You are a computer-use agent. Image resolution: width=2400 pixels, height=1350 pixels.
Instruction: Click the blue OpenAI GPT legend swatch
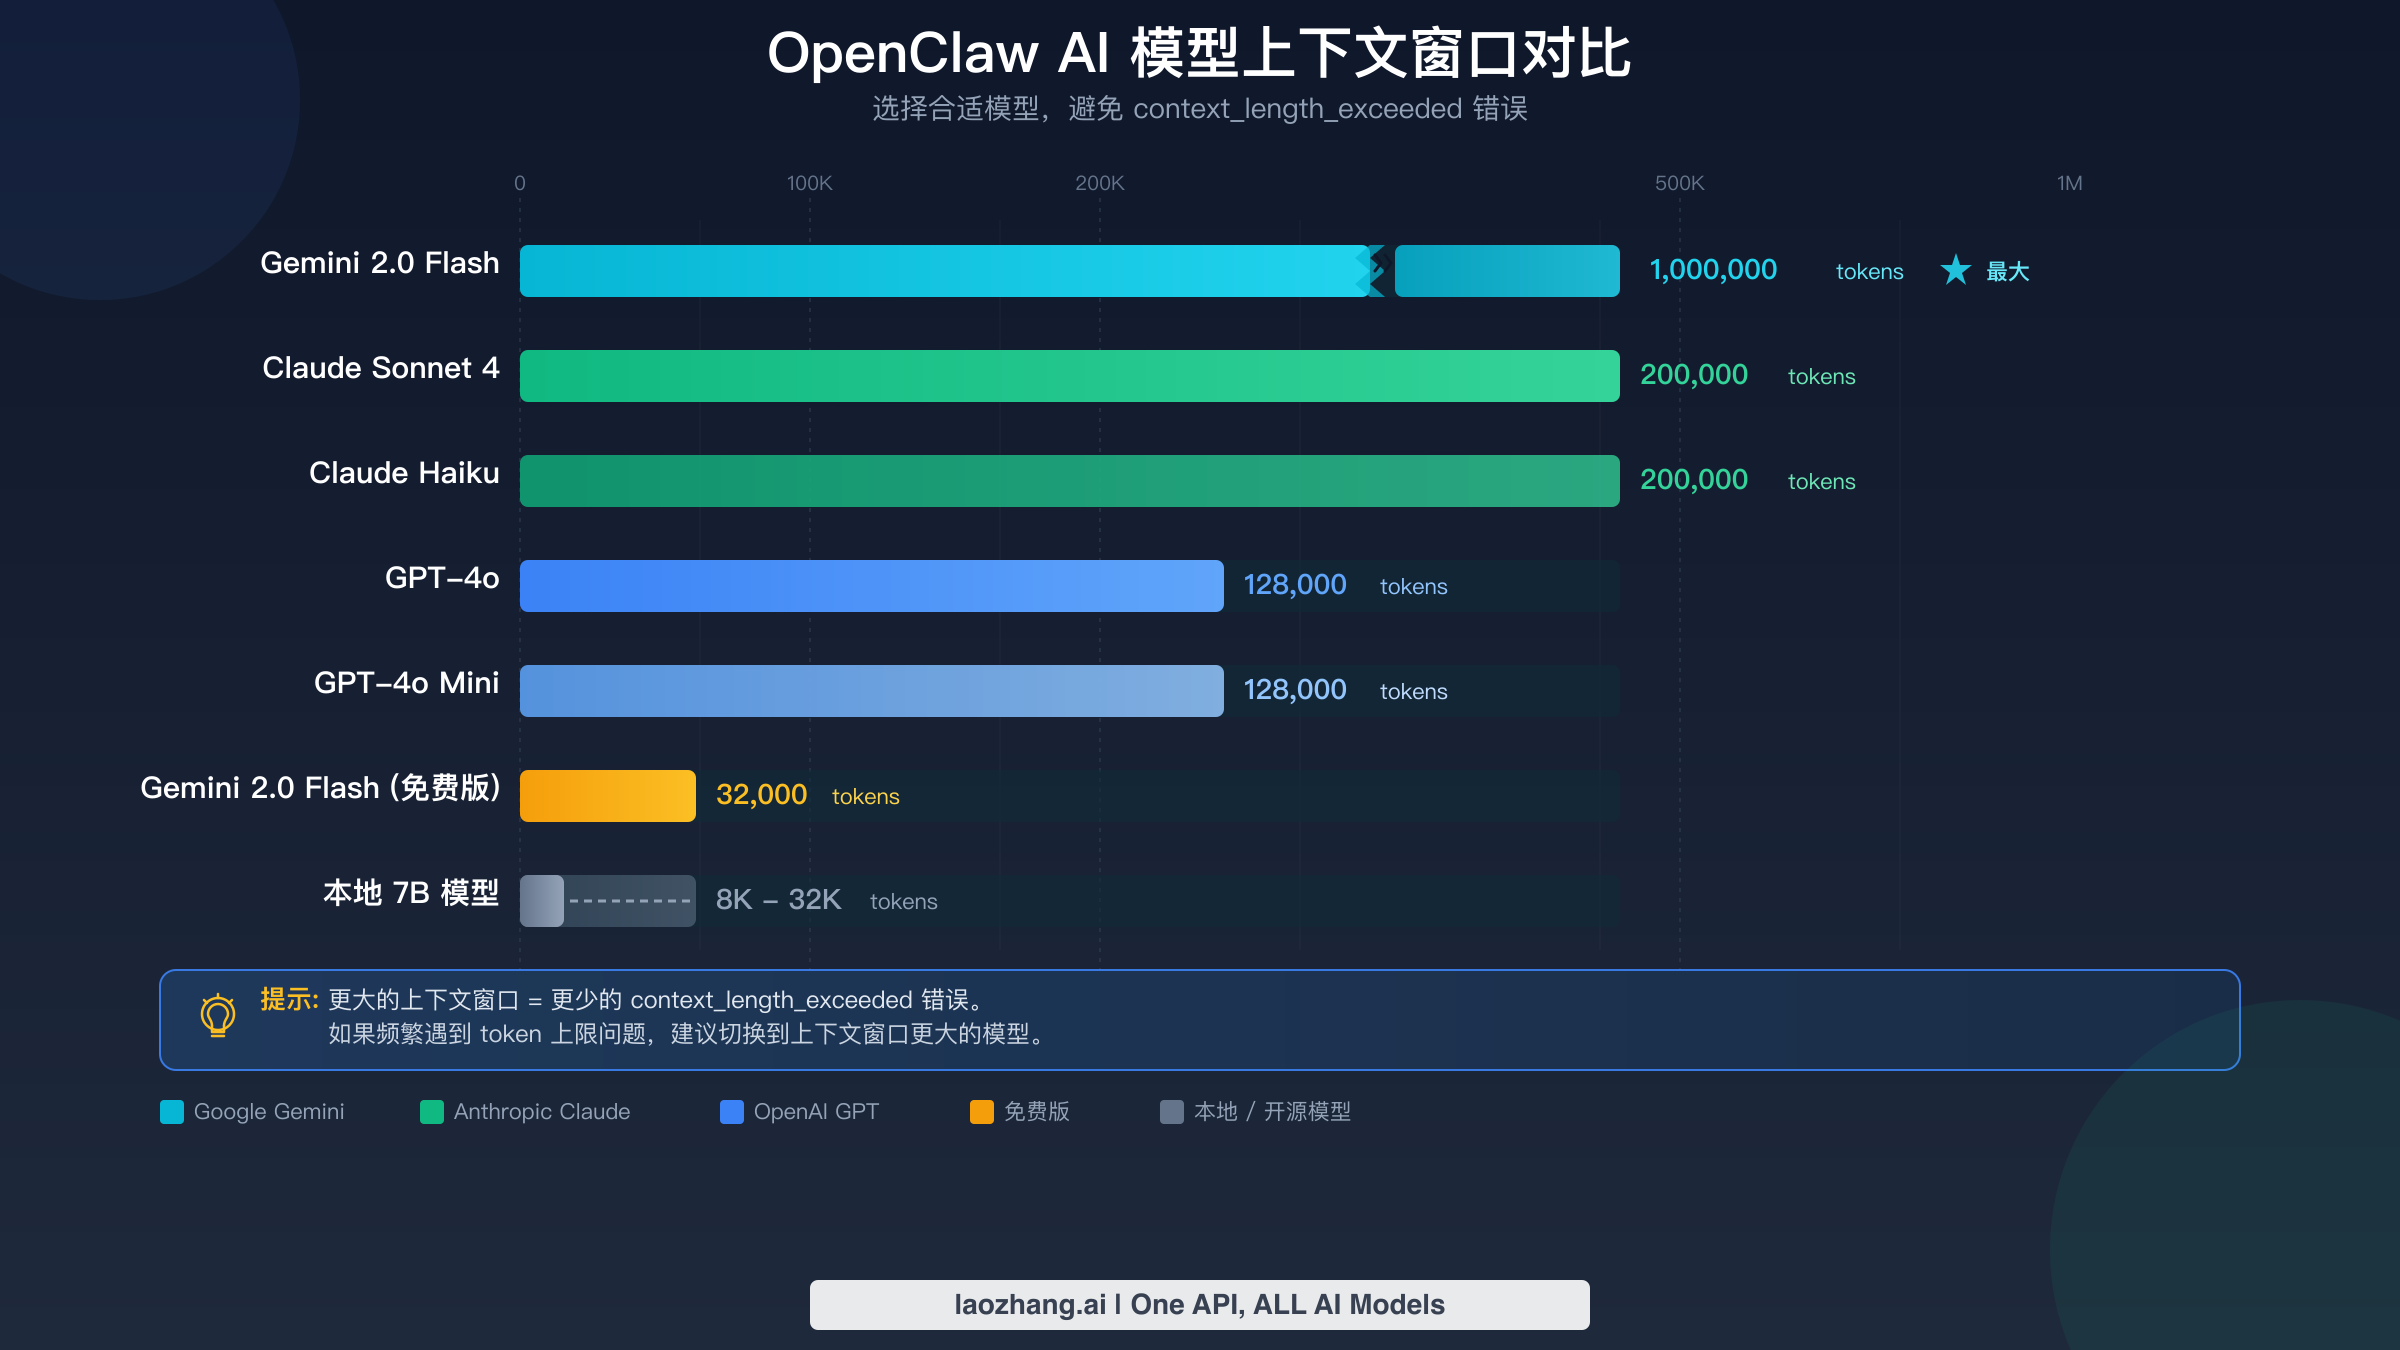pyautogui.click(x=731, y=1112)
